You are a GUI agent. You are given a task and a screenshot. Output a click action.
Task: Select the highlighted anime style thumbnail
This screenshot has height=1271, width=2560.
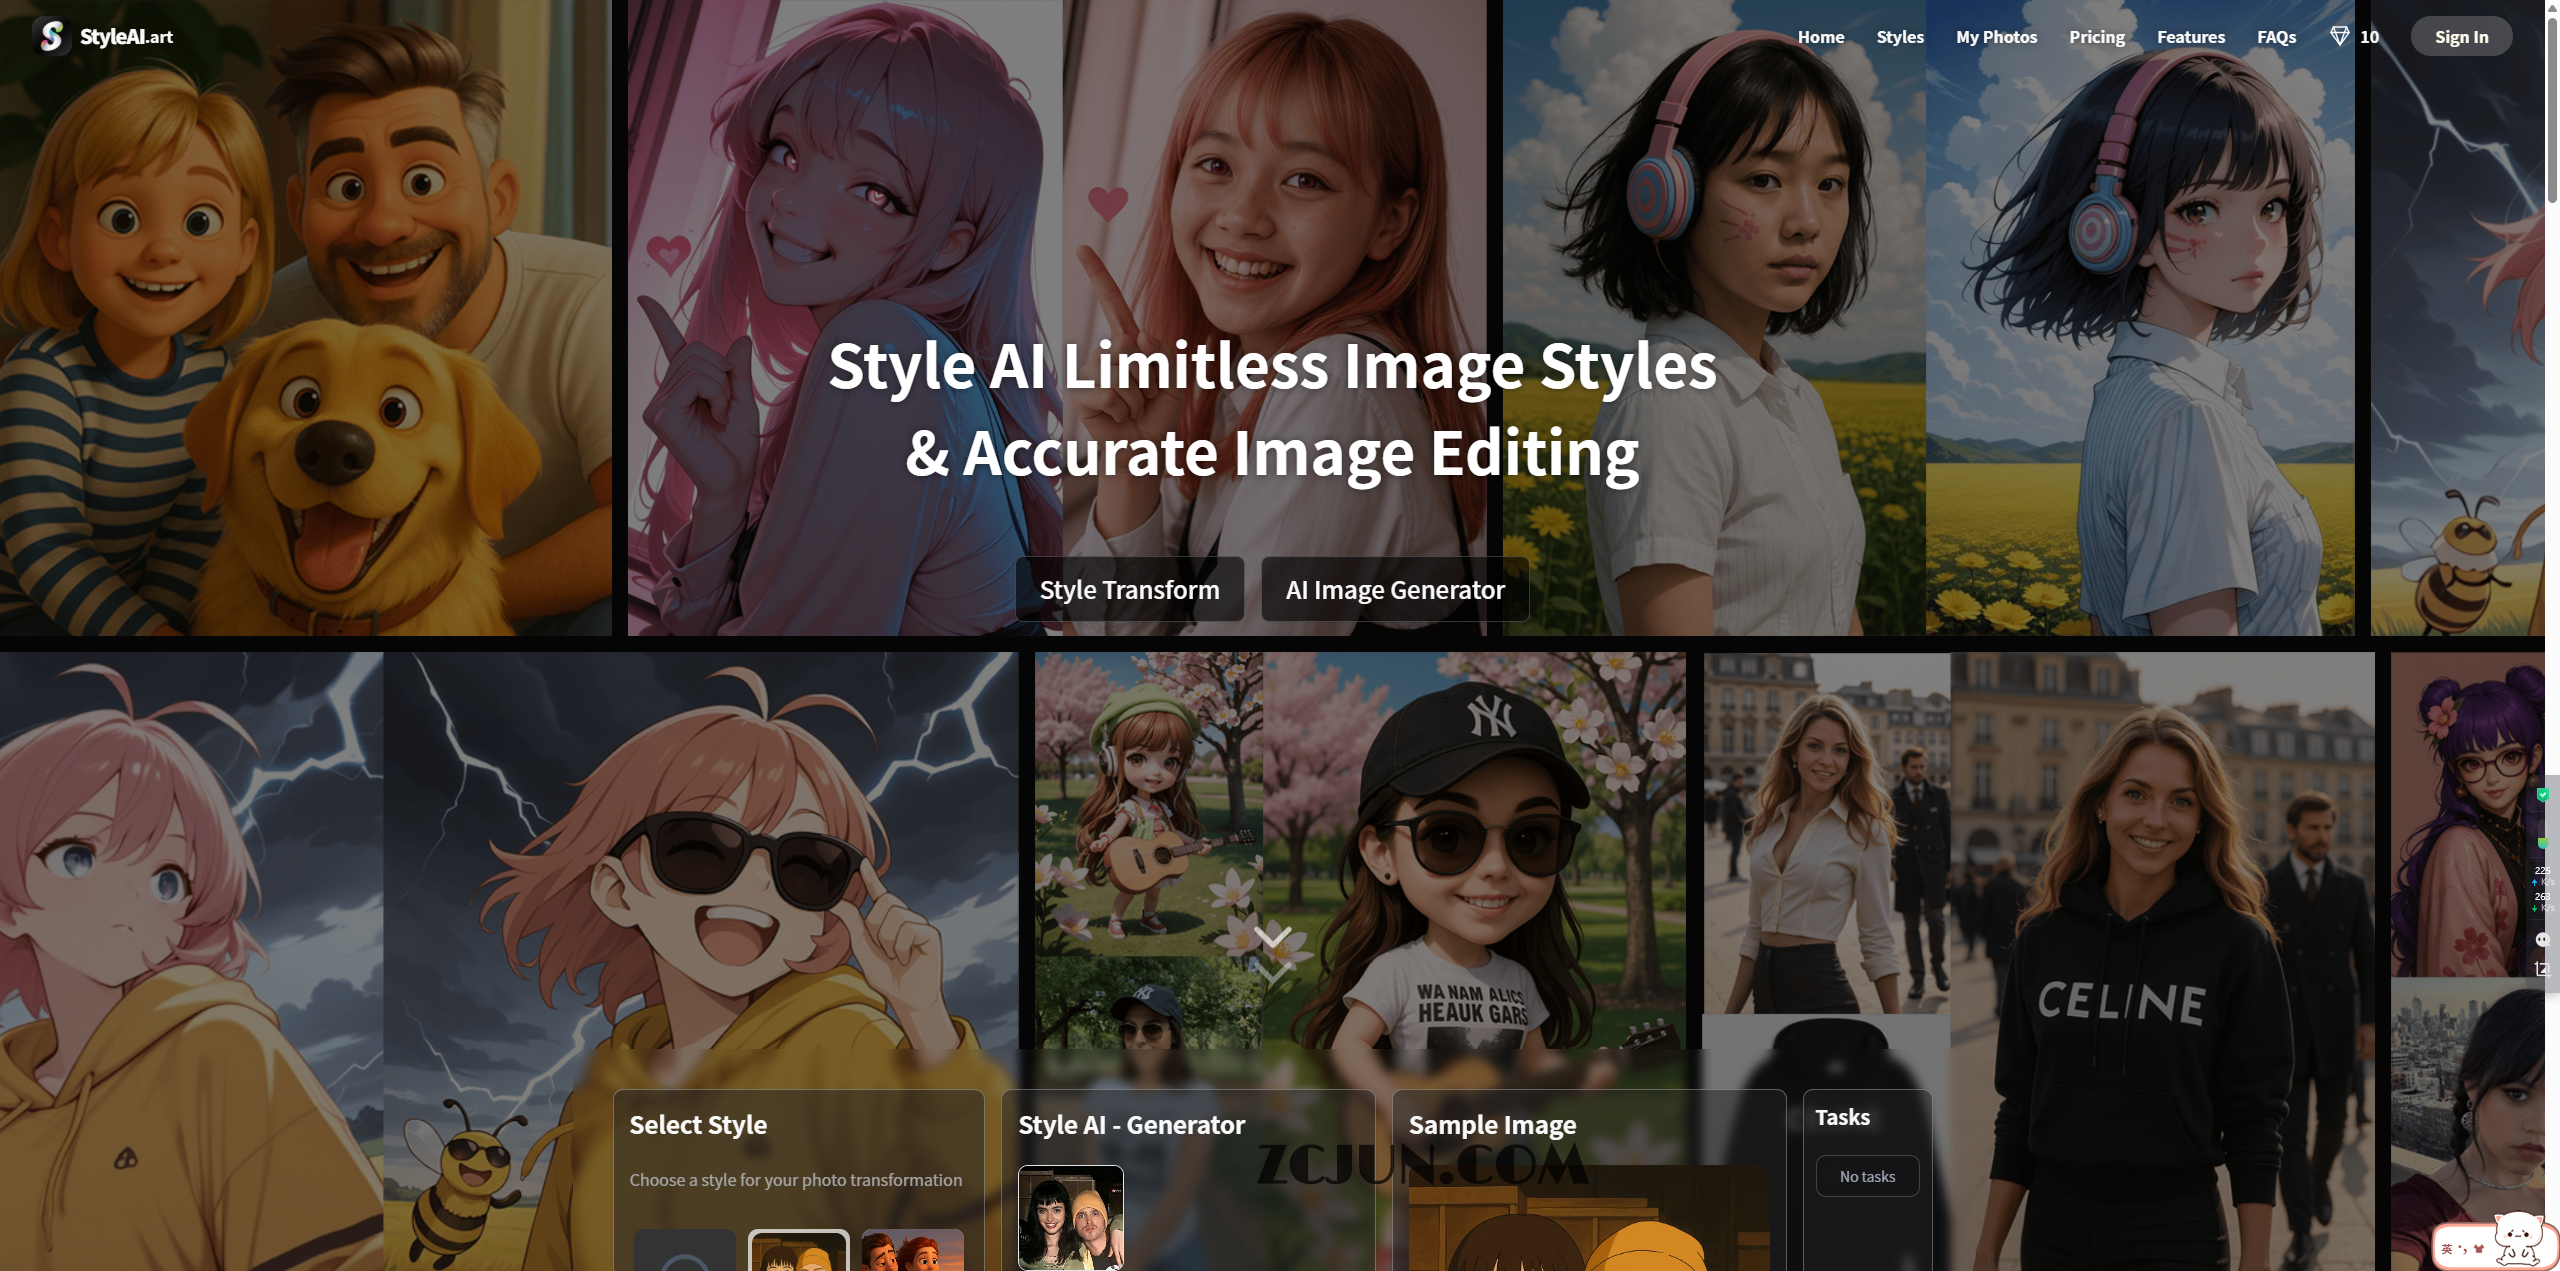click(798, 1250)
